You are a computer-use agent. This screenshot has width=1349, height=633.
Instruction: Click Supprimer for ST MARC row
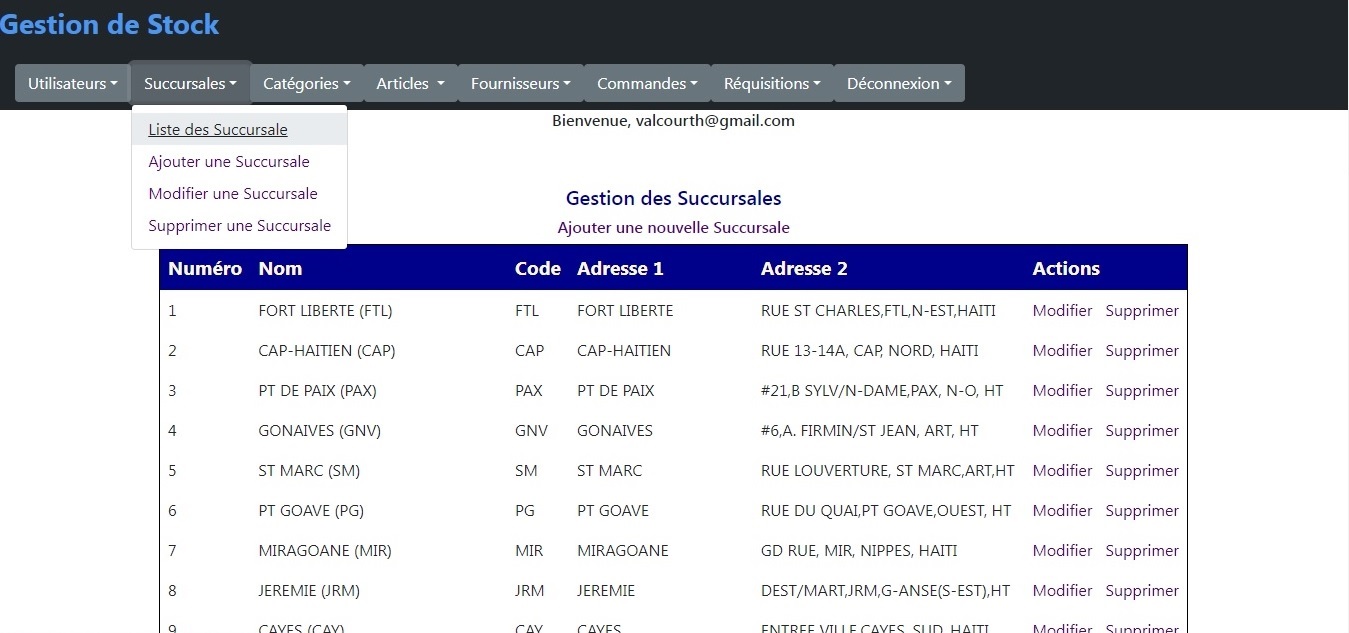(x=1142, y=471)
